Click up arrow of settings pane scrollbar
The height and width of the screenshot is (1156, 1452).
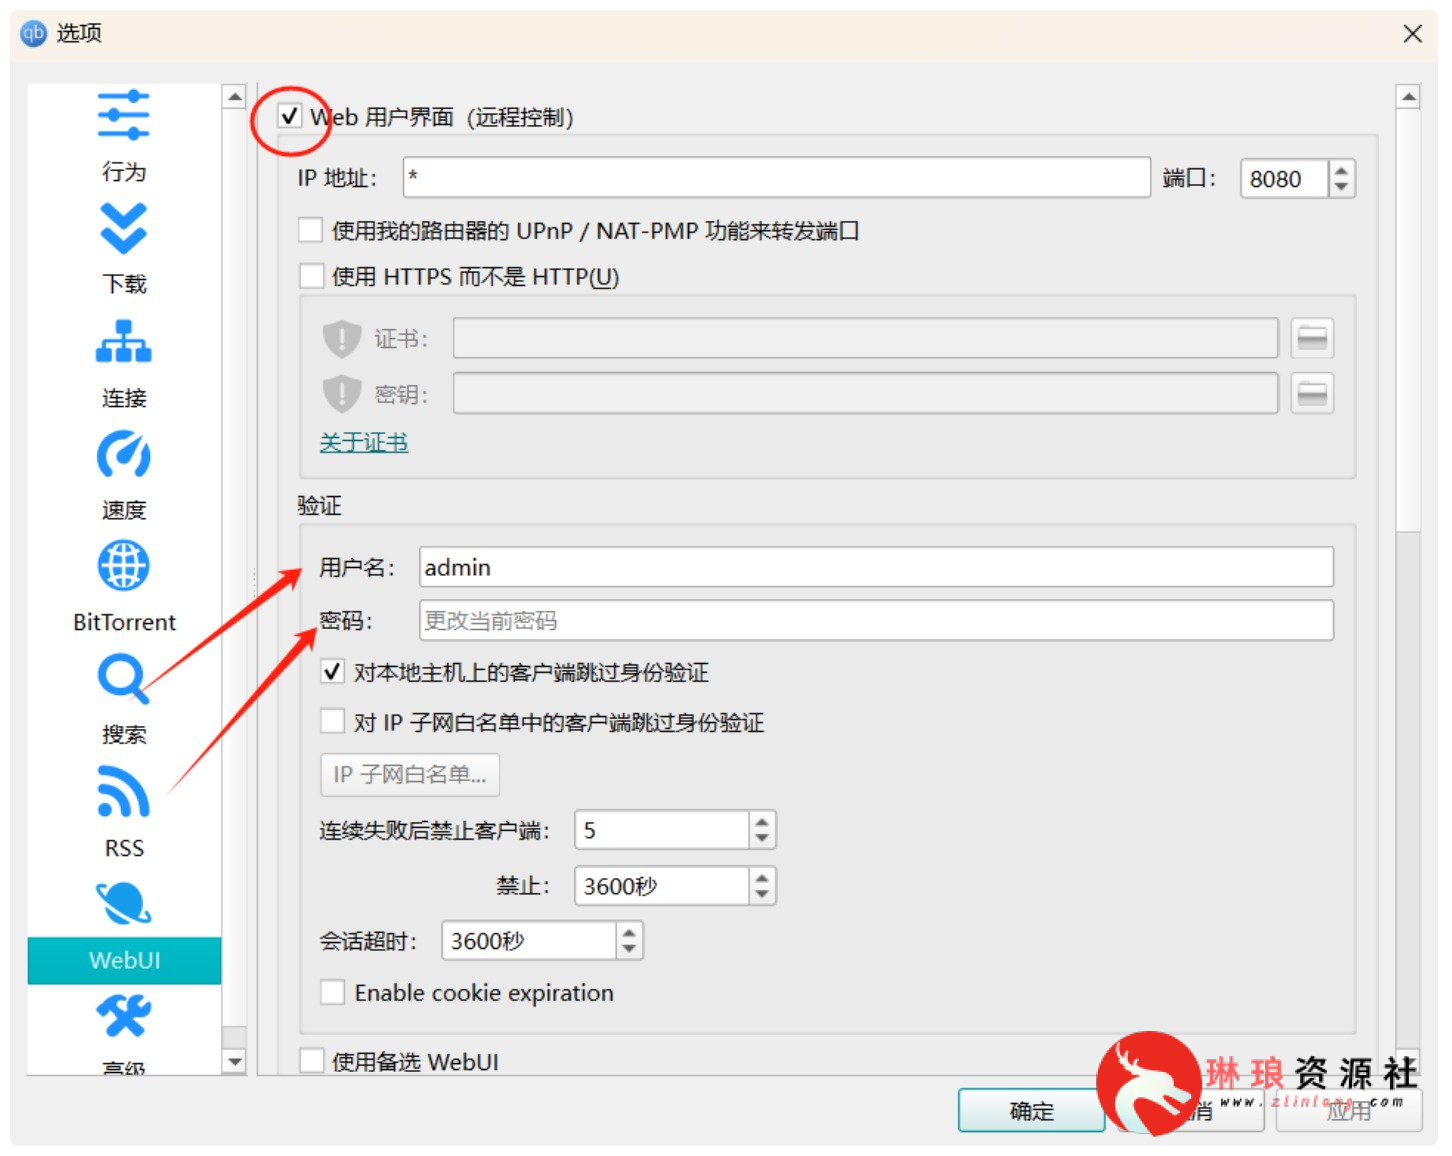click(1408, 97)
